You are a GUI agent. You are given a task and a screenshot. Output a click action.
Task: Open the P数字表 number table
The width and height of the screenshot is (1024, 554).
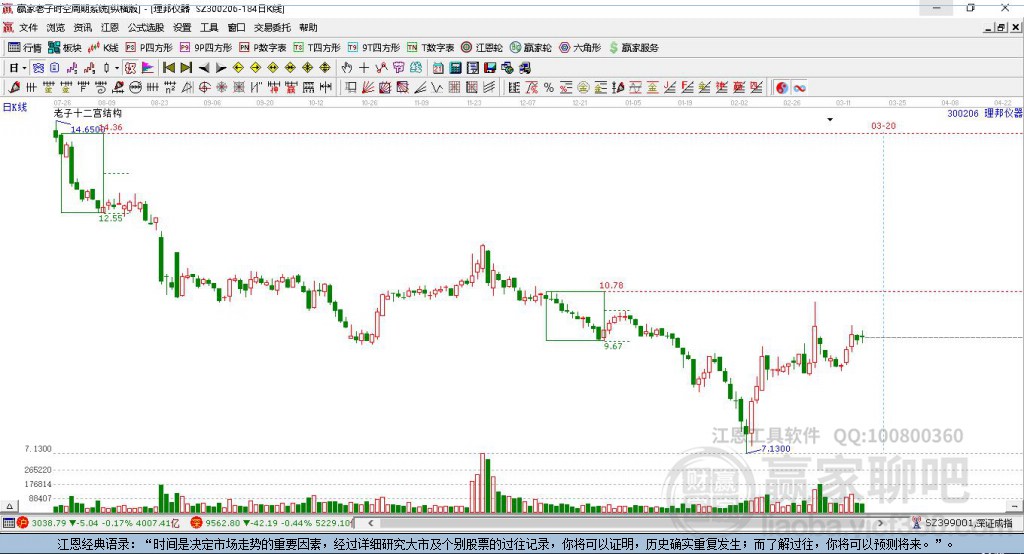pos(263,48)
